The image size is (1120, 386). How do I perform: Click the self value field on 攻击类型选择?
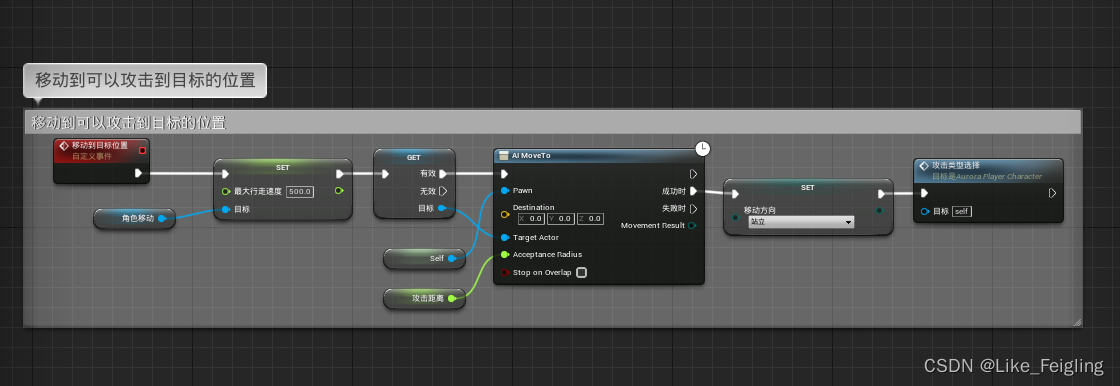point(961,212)
